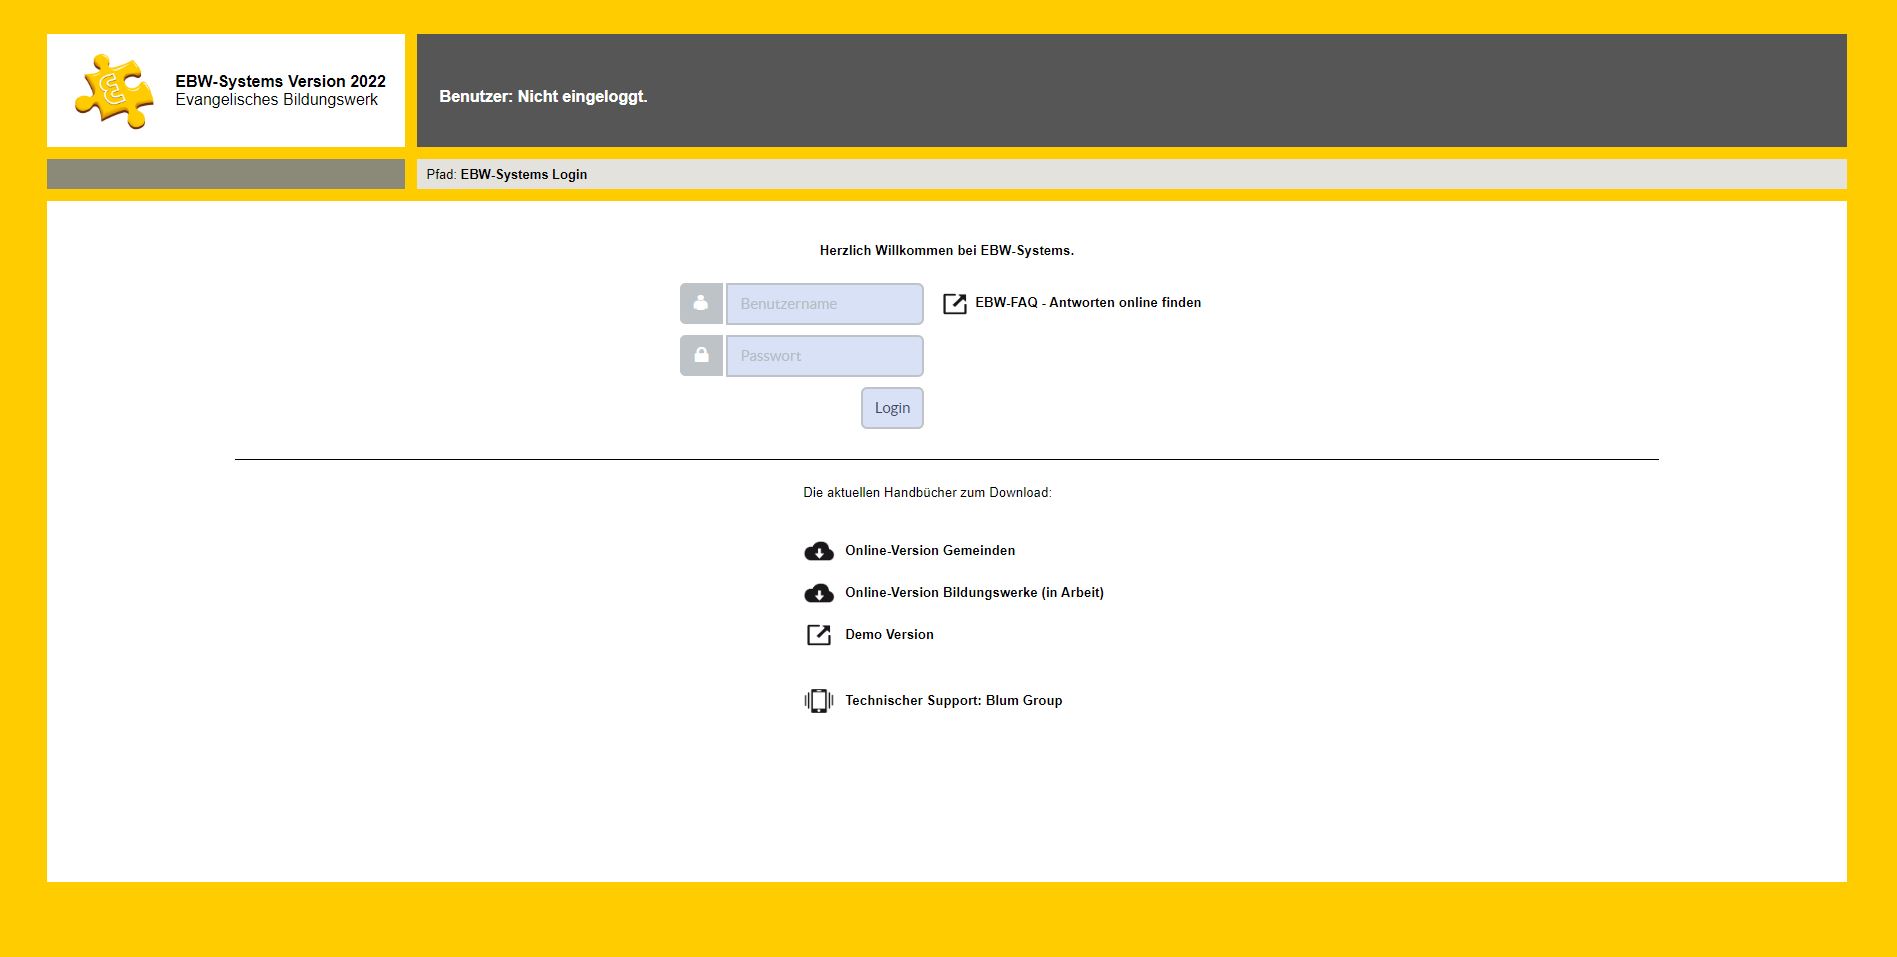1897x957 pixels.
Task: Click the padlock icon beside Passwort
Action: pos(701,355)
